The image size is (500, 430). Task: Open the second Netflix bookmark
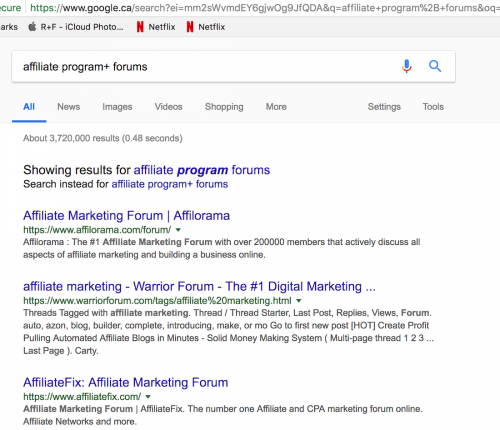(x=206, y=27)
